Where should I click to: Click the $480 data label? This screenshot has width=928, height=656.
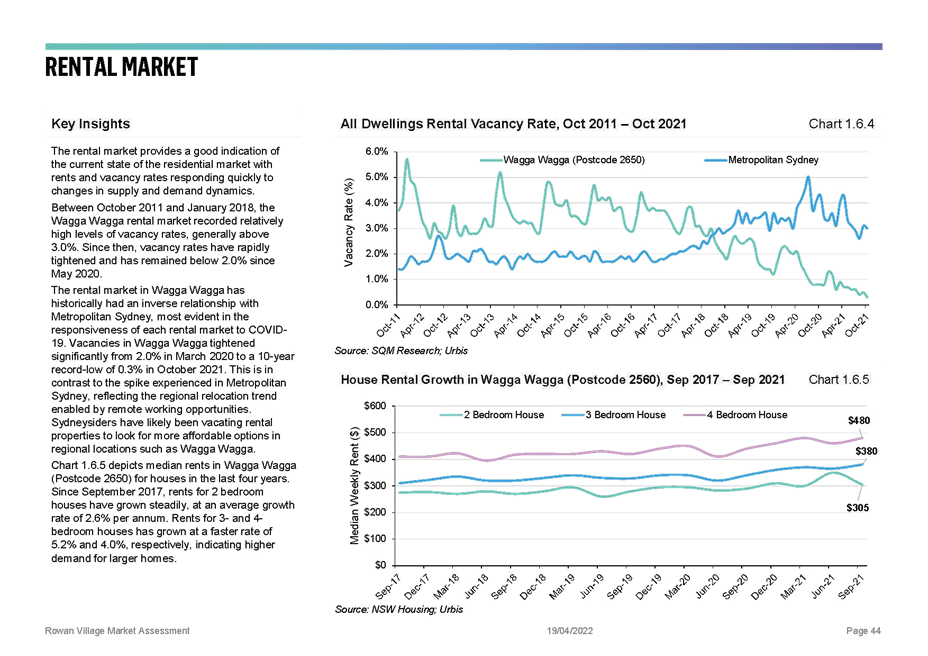[x=859, y=420]
